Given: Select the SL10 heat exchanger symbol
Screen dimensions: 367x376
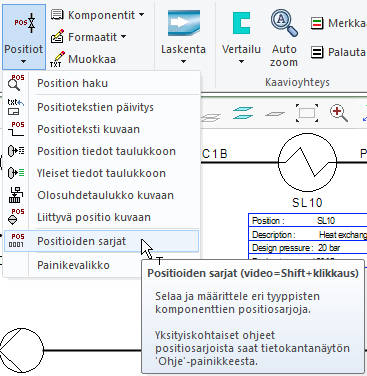Looking at the screenshot, I should coord(307,162).
